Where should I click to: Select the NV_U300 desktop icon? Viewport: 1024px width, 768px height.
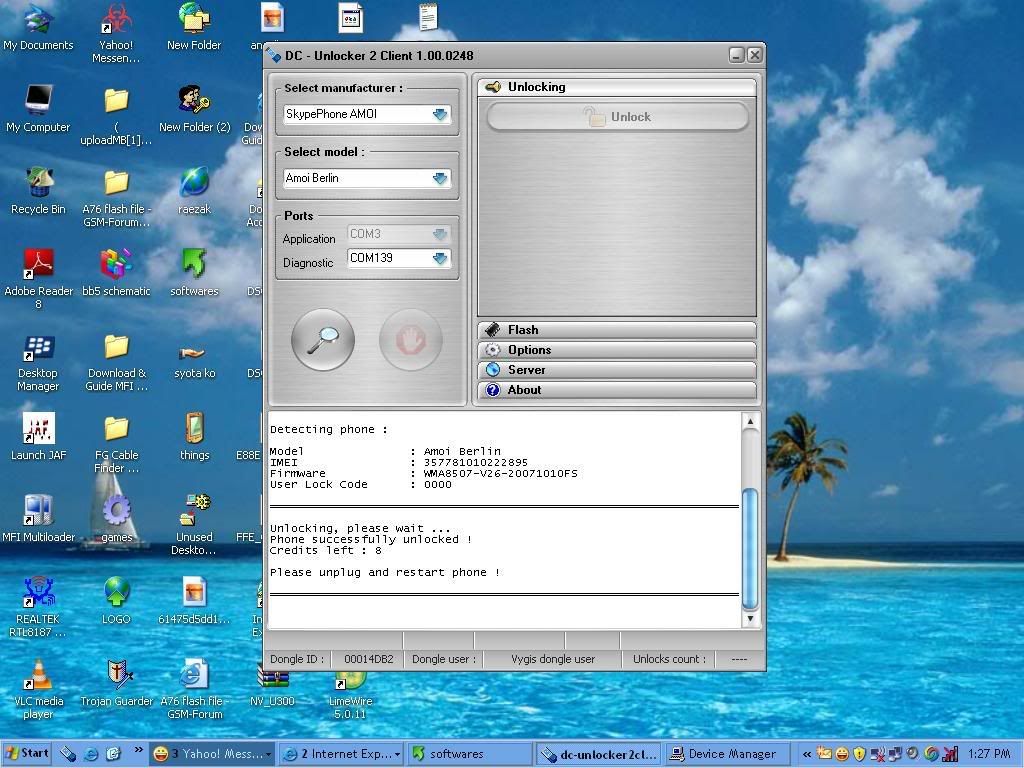pyautogui.click(x=272, y=688)
